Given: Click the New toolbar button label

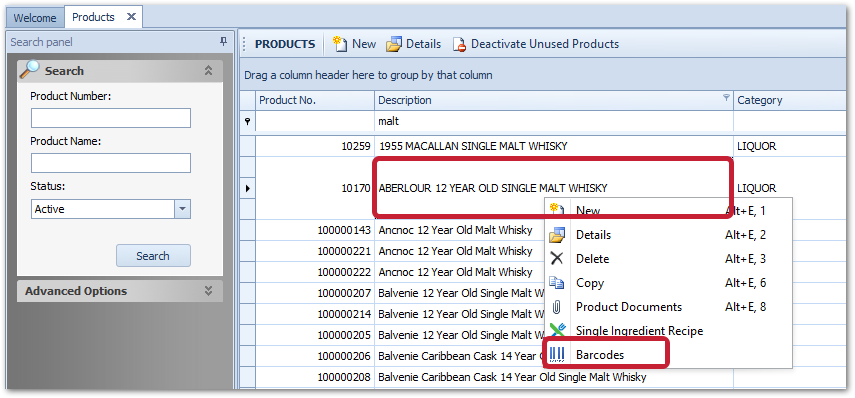Looking at the screenshot, I should [x=364, y=44].
